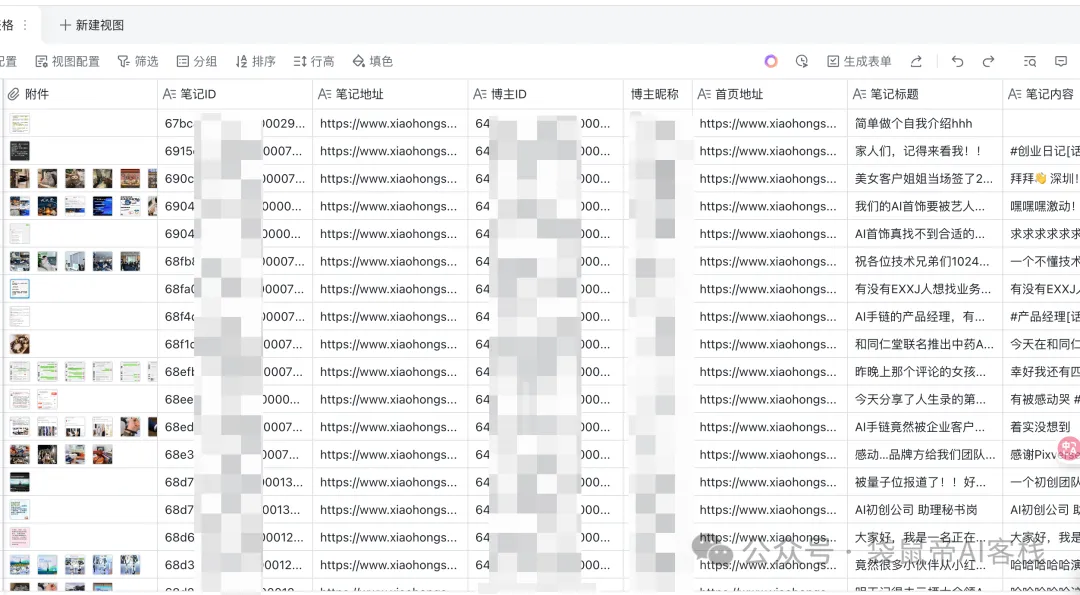
Task: Open the history clock icon in toolbar
Action: [x=801, y=61]
